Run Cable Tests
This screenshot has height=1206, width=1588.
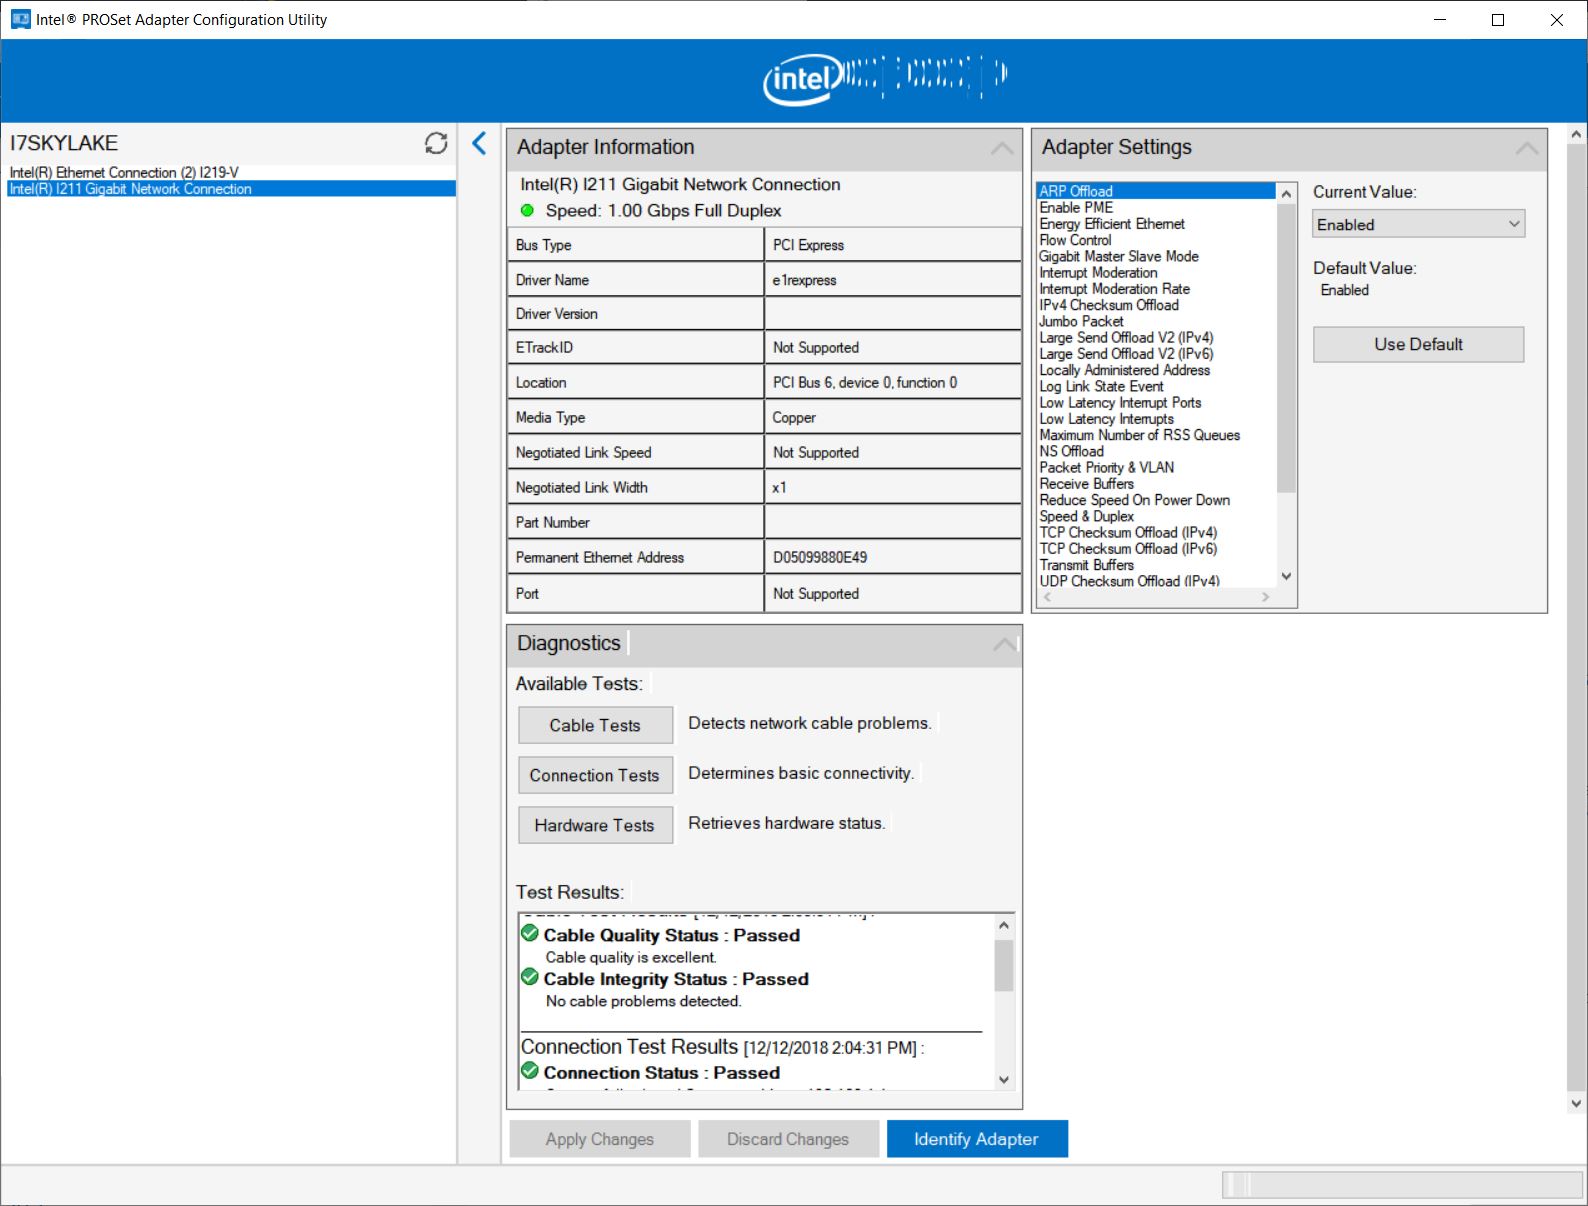[595, 725]
